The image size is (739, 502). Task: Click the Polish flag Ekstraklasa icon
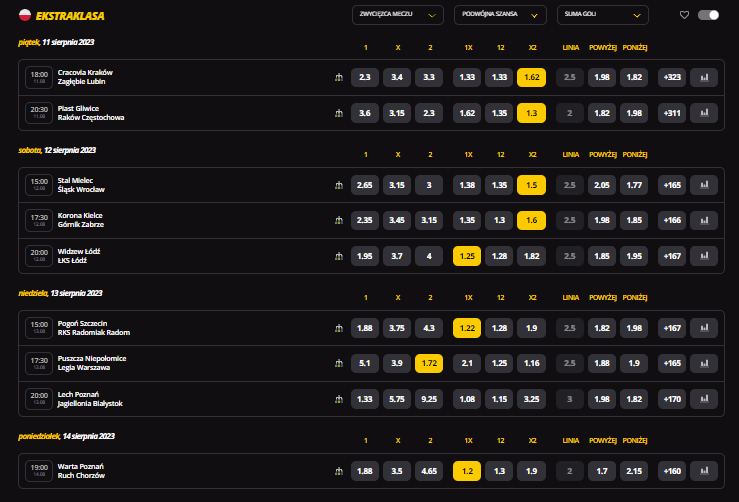click(x=25, y=15)
